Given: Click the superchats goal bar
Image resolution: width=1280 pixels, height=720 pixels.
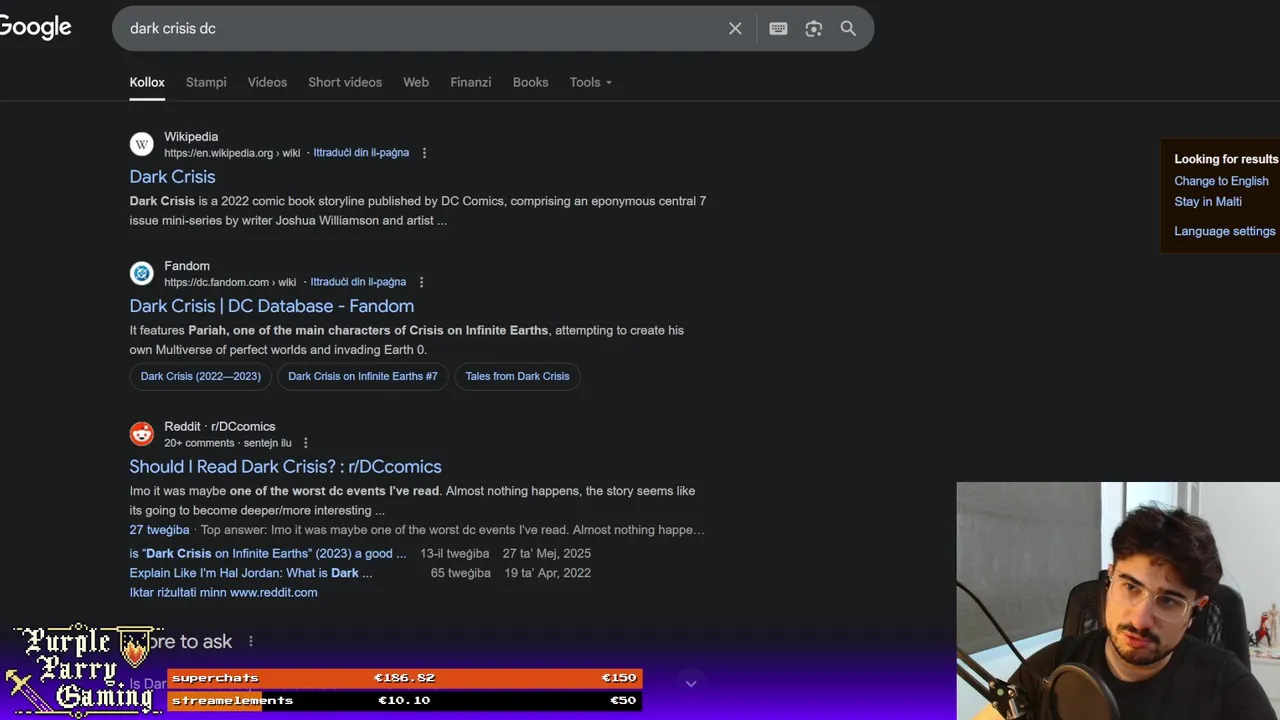Looking at the screenshot, I should click(404, 678).
